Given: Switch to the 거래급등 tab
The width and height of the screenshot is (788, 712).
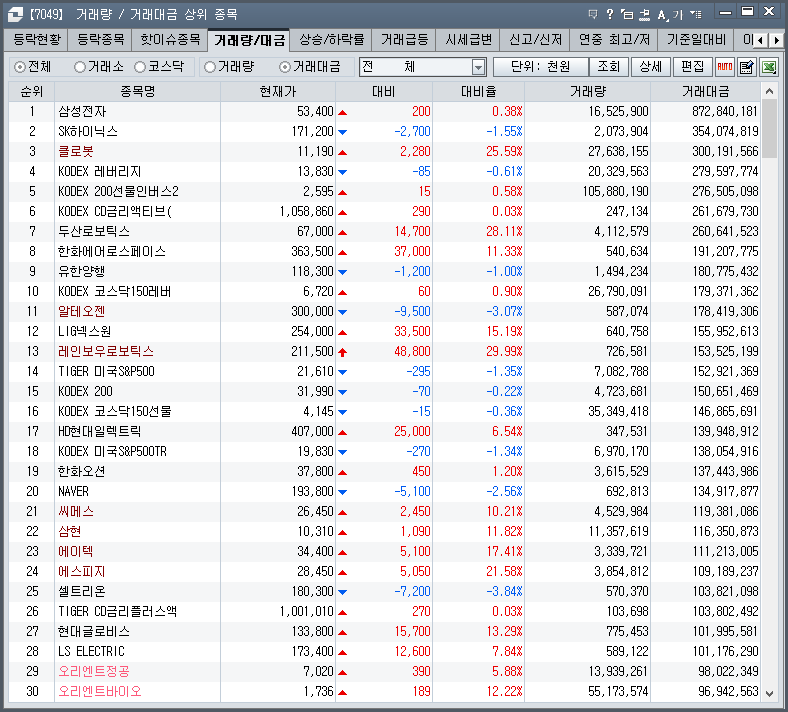Looking at the screenshot, I should [404, 40].
